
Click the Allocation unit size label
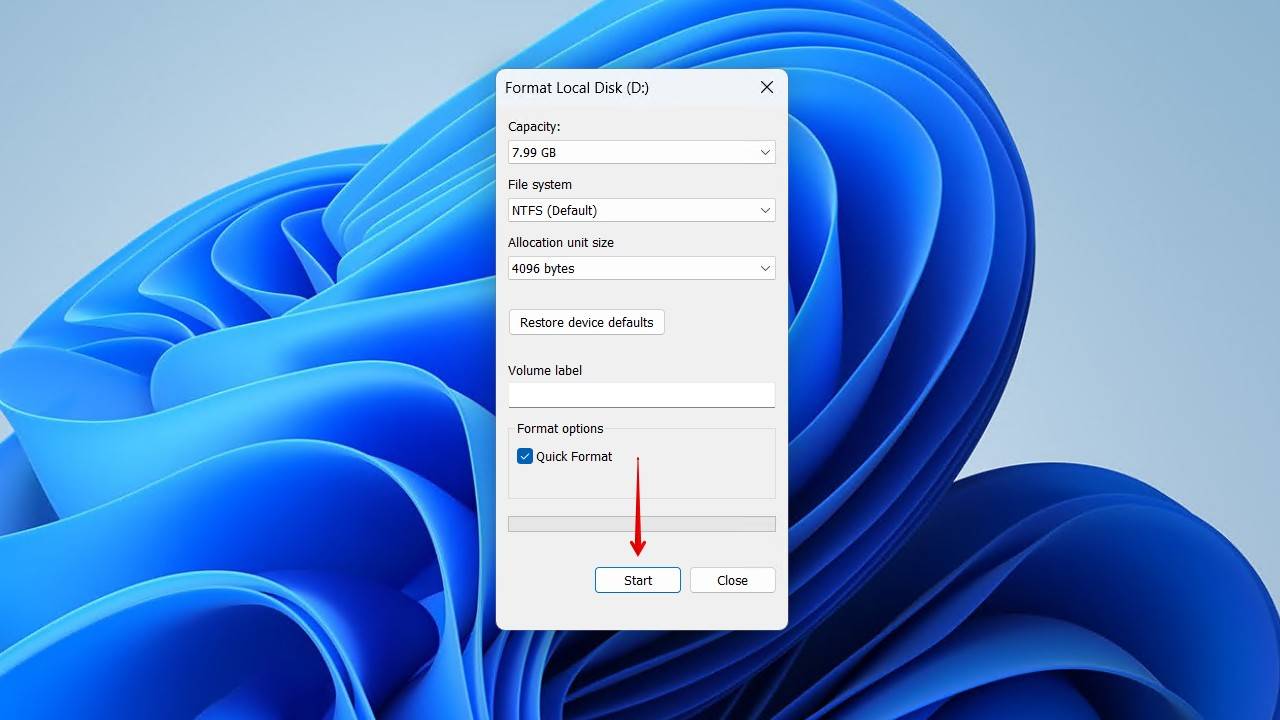pyautogui.click(x=561, y=243)
